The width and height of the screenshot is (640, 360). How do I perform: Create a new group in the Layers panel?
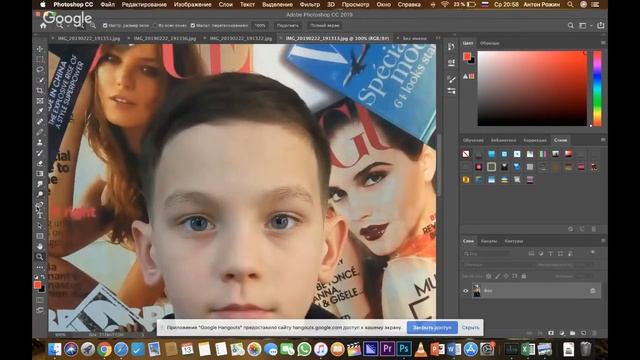[572, 333]
